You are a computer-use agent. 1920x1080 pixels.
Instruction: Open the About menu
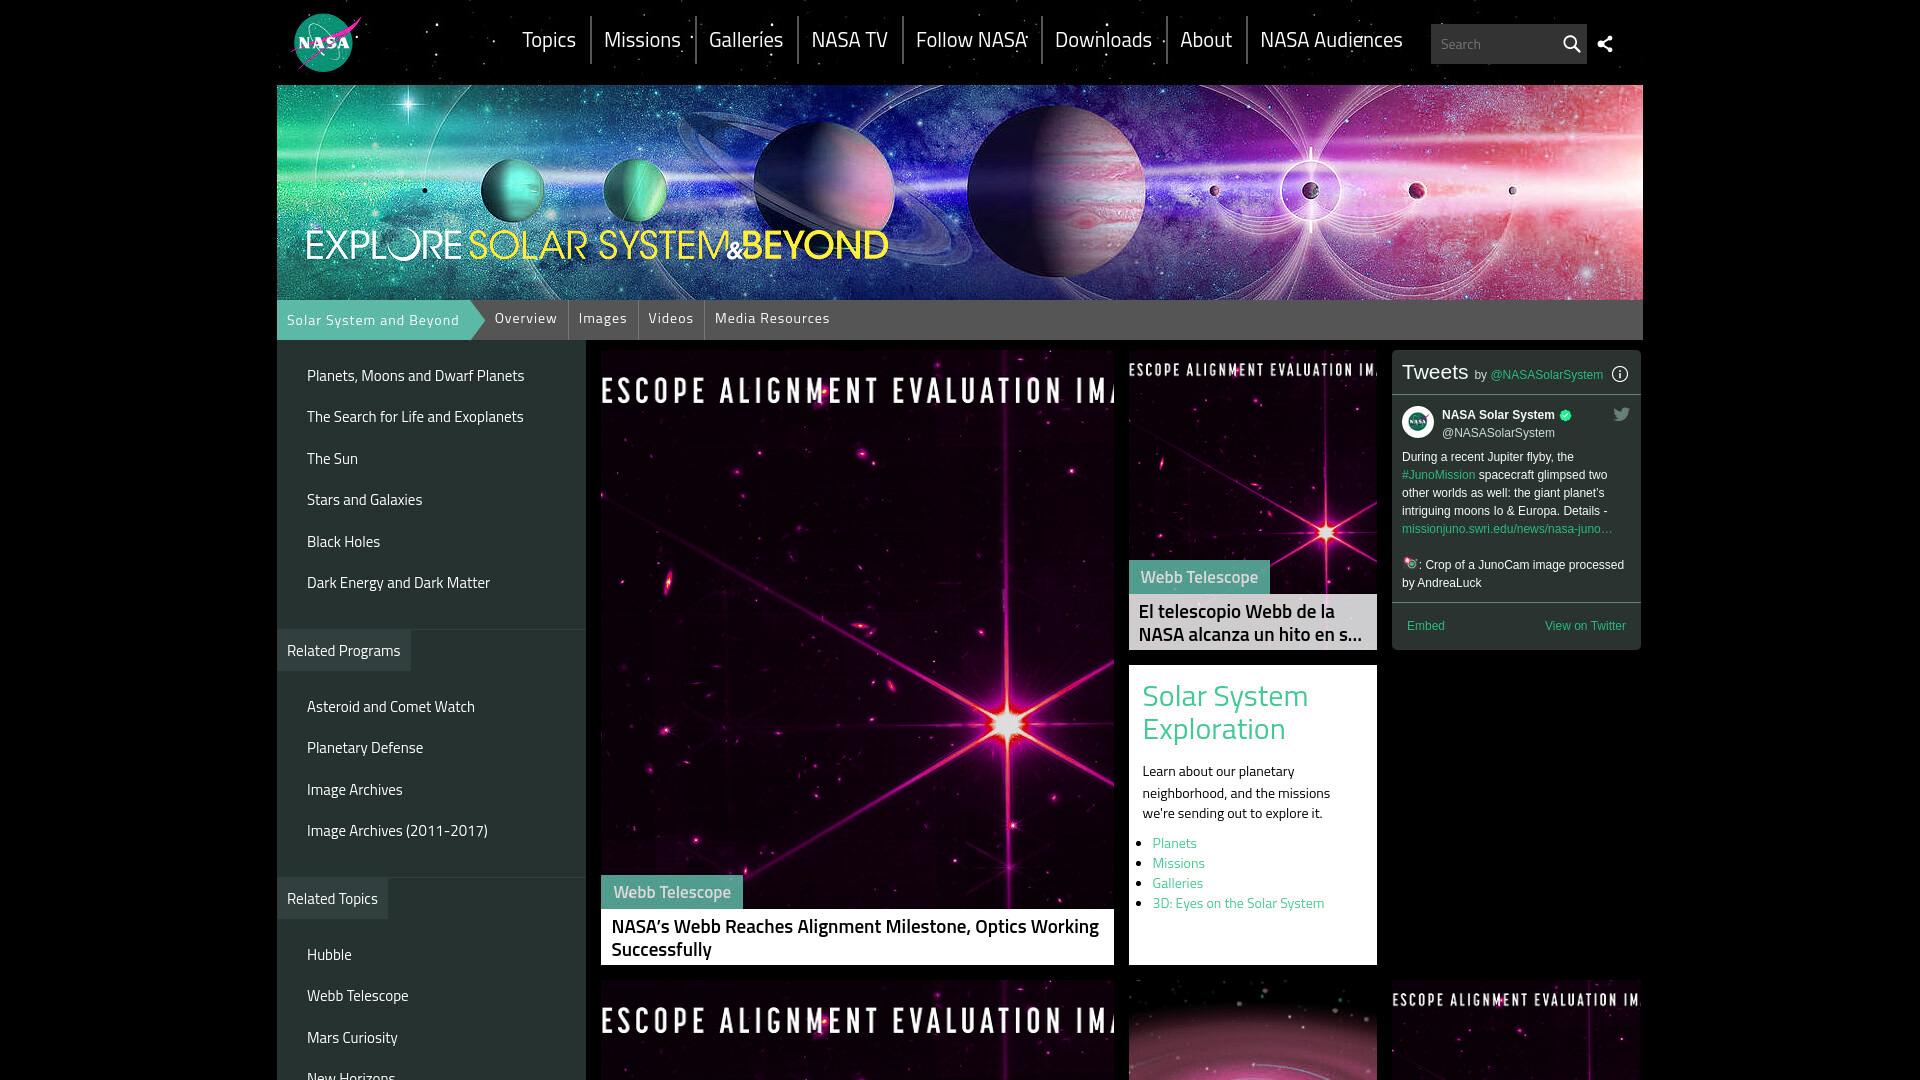coord(1205,40)
